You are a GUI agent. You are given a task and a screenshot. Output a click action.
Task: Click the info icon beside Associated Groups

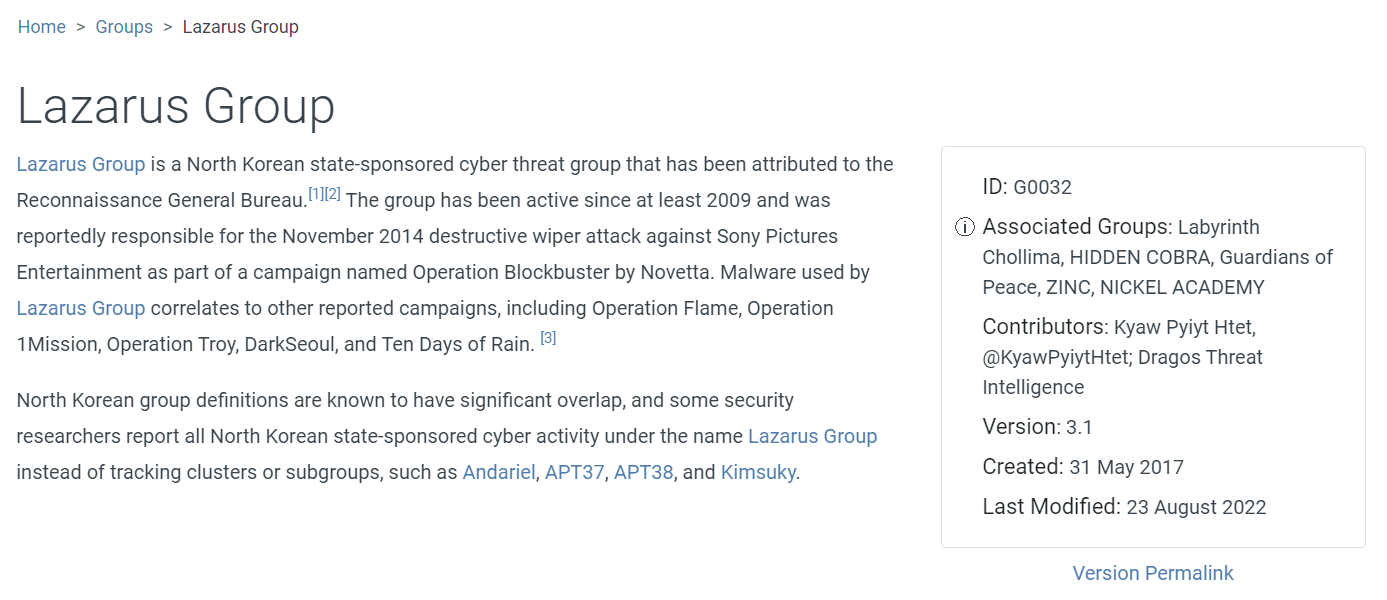[x=964, y=227]
